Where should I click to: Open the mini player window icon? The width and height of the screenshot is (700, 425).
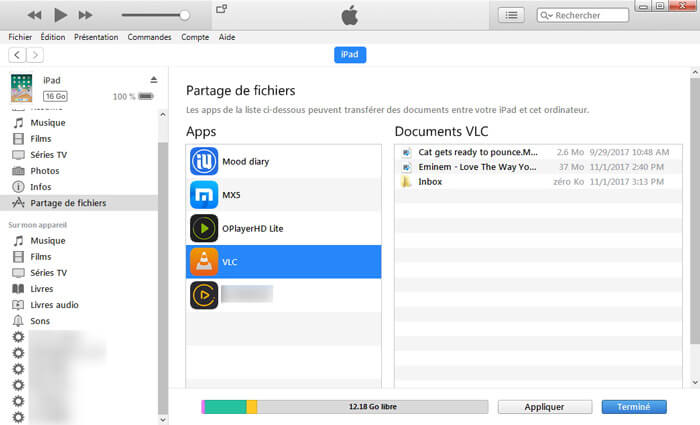(x=221, y=9)
